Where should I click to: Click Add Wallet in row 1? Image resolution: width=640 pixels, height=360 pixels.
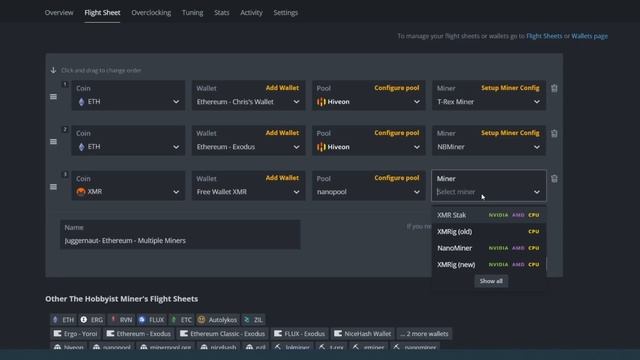(x=282, y=88)
